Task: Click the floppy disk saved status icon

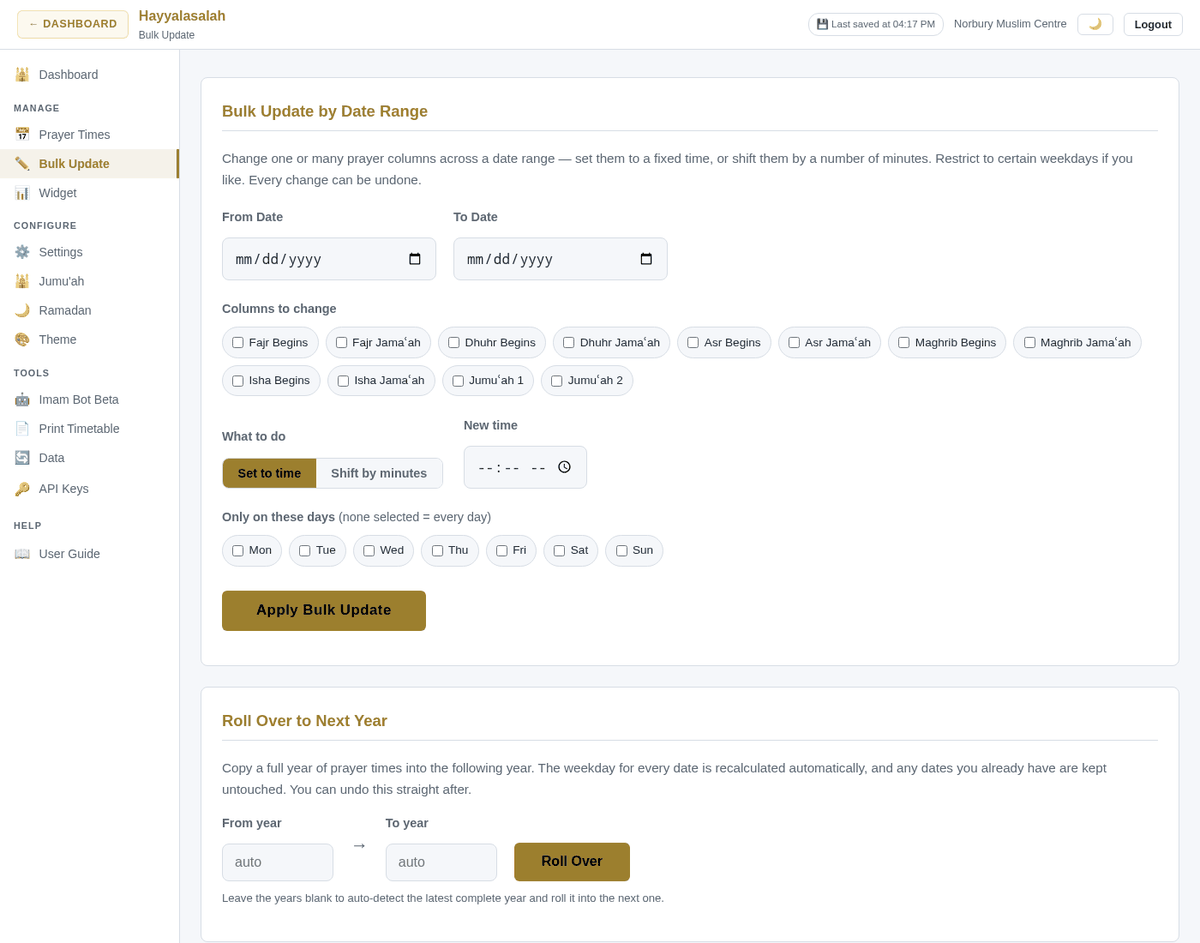Action: (x=822, y=24)
